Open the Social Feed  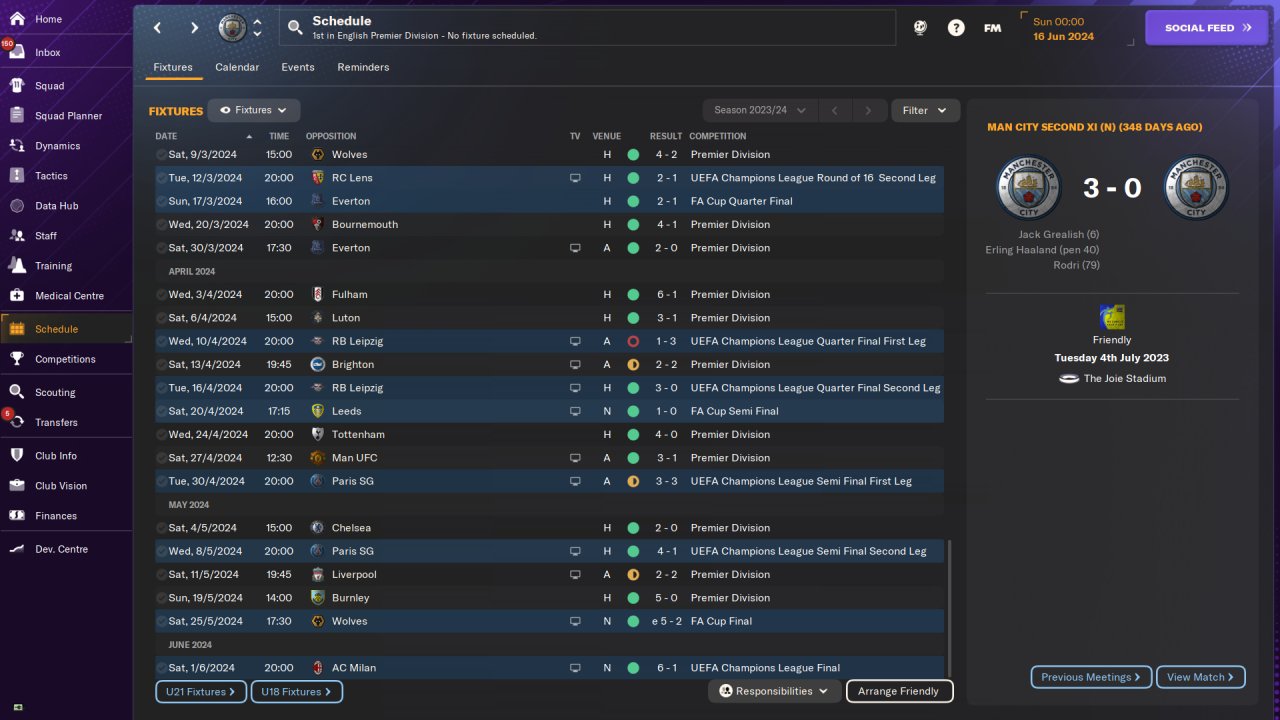coord(1207,28)
